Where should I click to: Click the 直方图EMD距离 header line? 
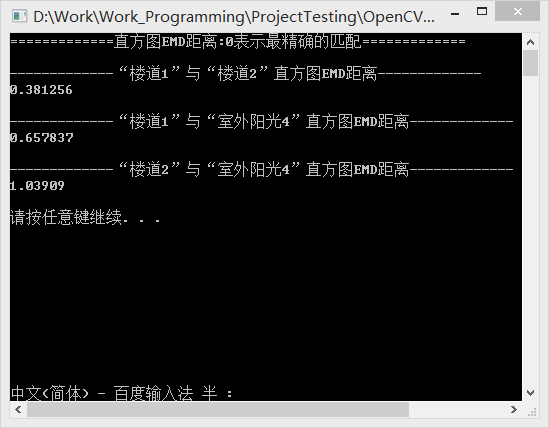point(238,42)
